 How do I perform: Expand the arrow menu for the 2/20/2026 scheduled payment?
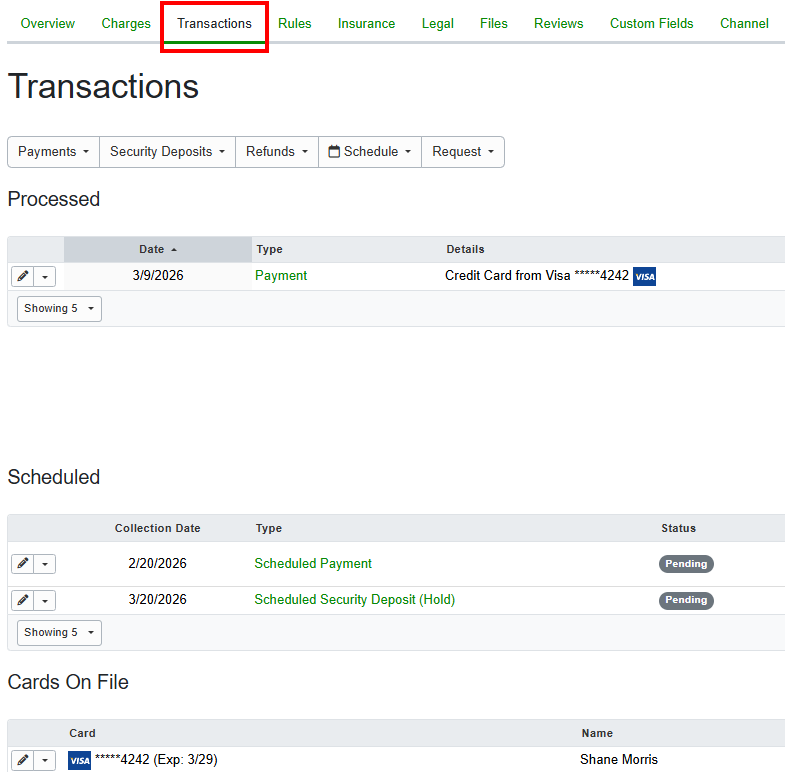click(45, 564)
